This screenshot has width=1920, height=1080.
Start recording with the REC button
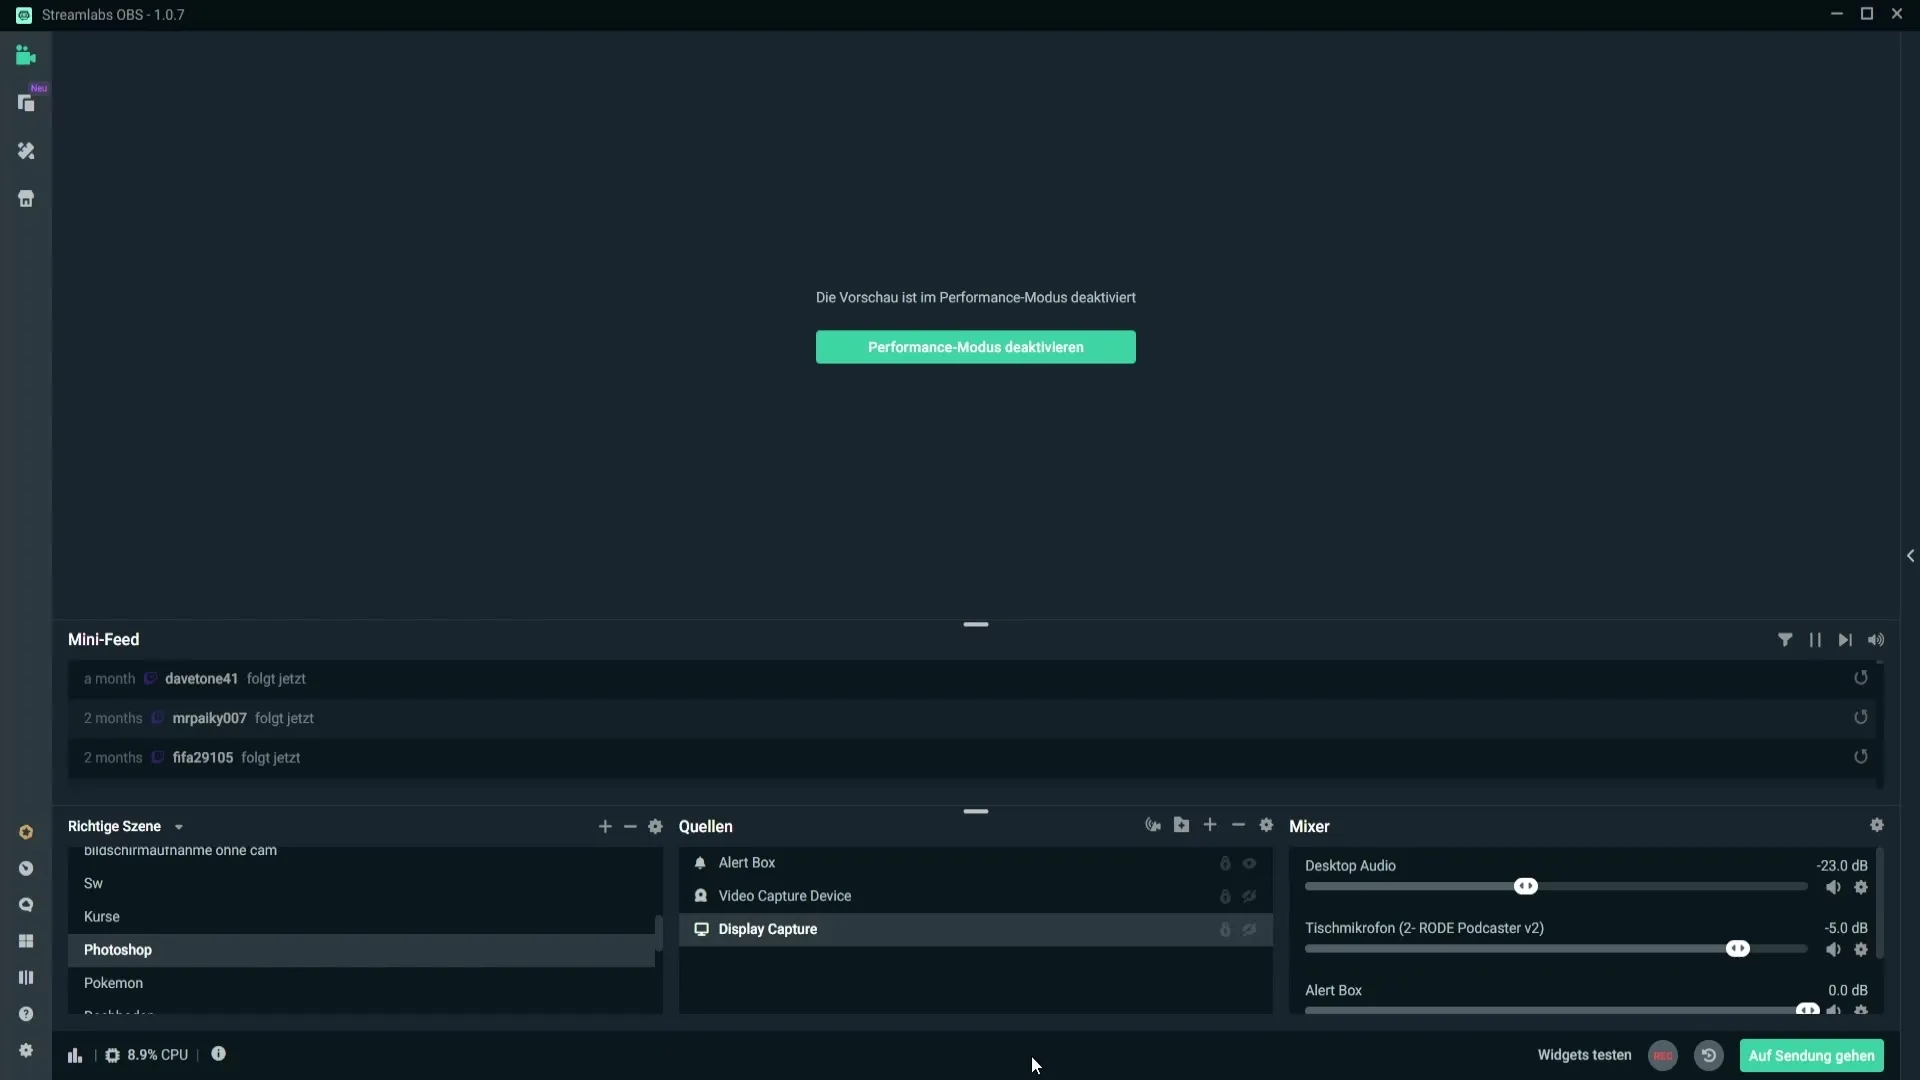click(1663, 1055)
